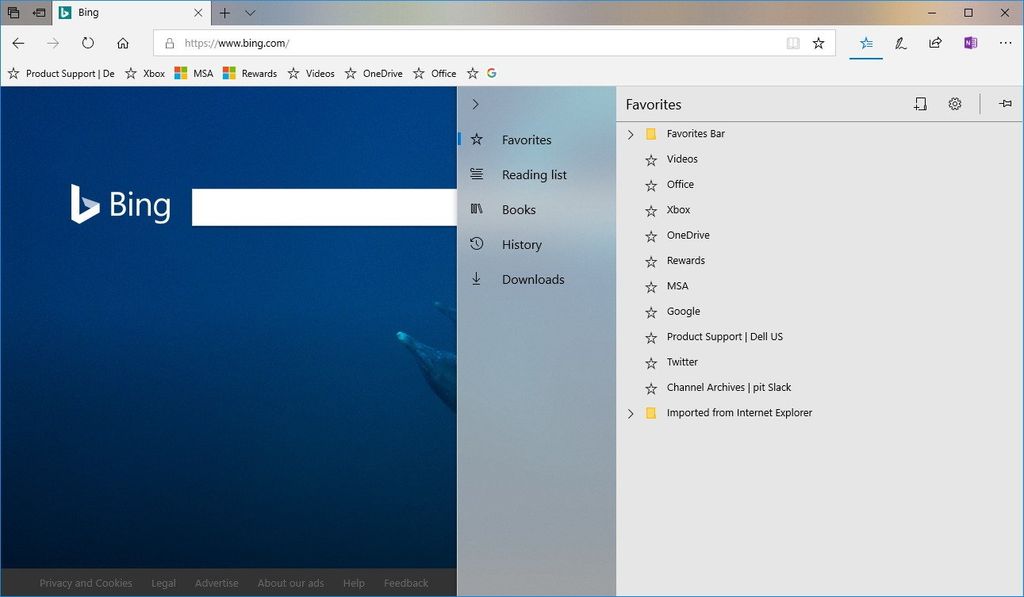Viewport: 1024px width, 597px height.
Task: Pin the Favorites pane open
Action: [1005, 103]
